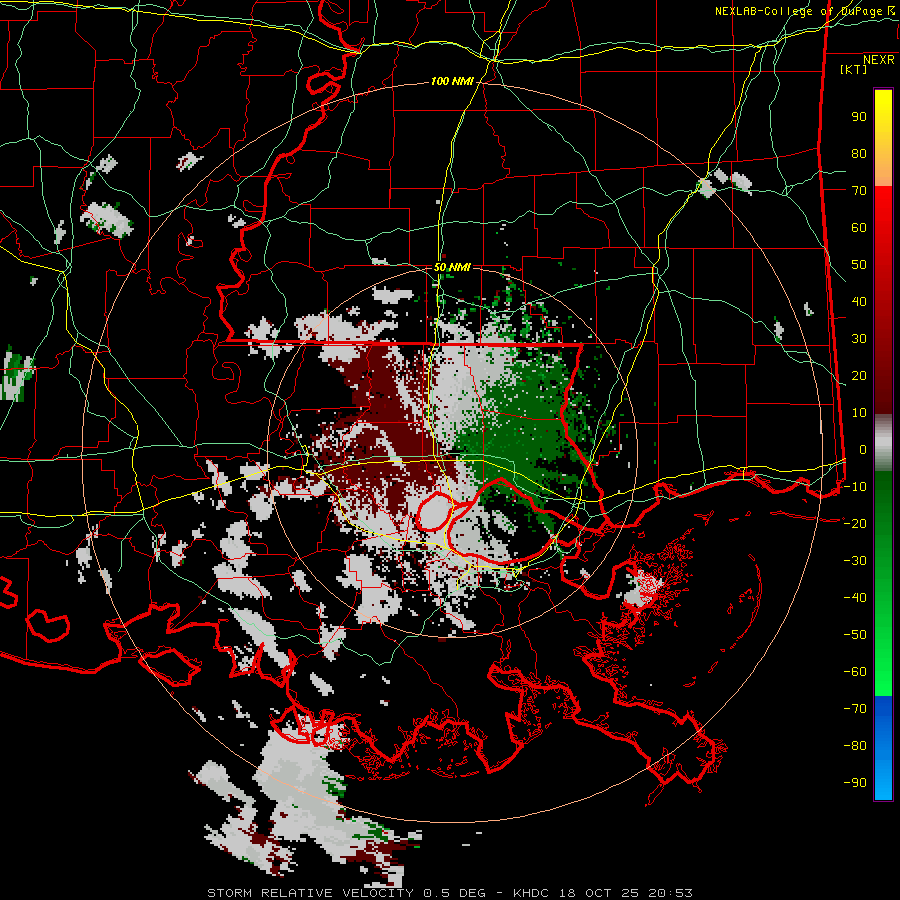The image size is (900, 900).
Task: Click the [KT] units label
Action: (x=853, y=69)
